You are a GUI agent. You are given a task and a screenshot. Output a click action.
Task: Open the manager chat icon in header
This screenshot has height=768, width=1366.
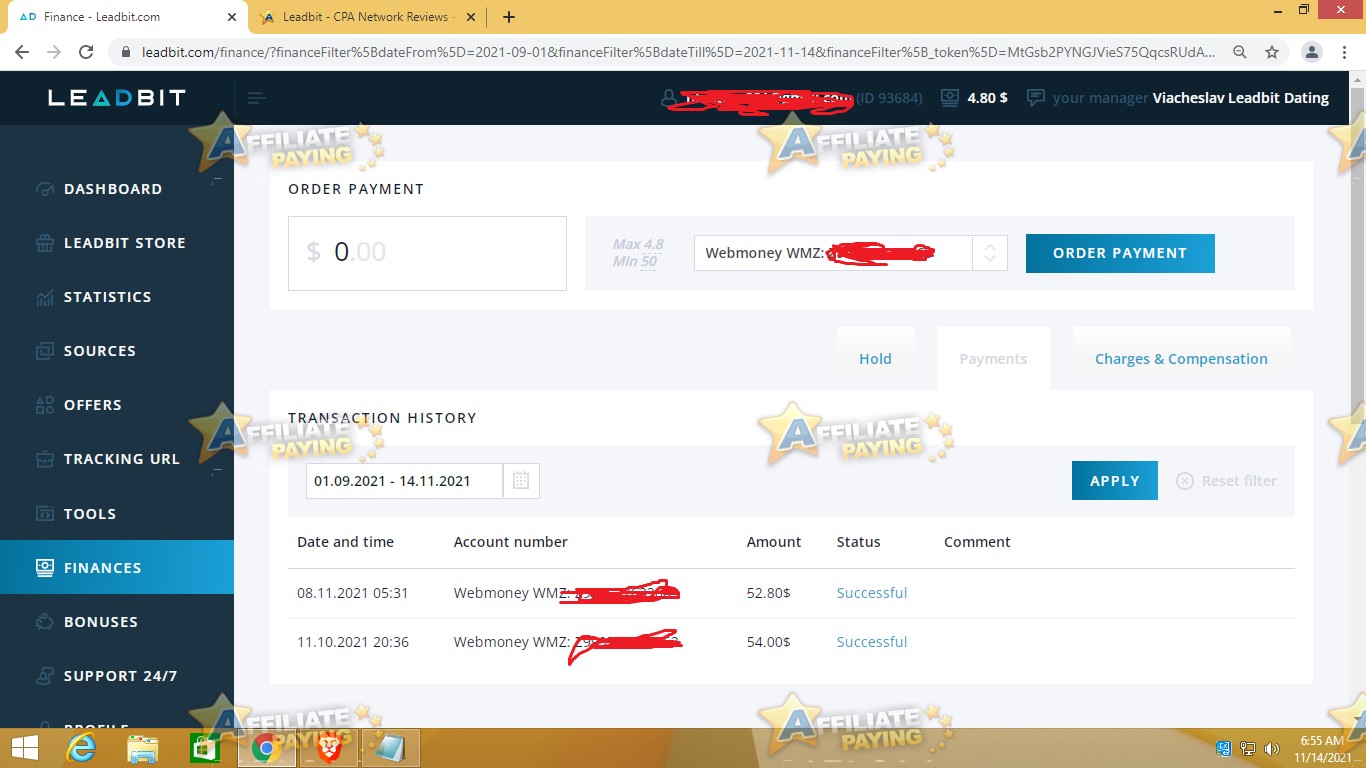[1036, 98]
